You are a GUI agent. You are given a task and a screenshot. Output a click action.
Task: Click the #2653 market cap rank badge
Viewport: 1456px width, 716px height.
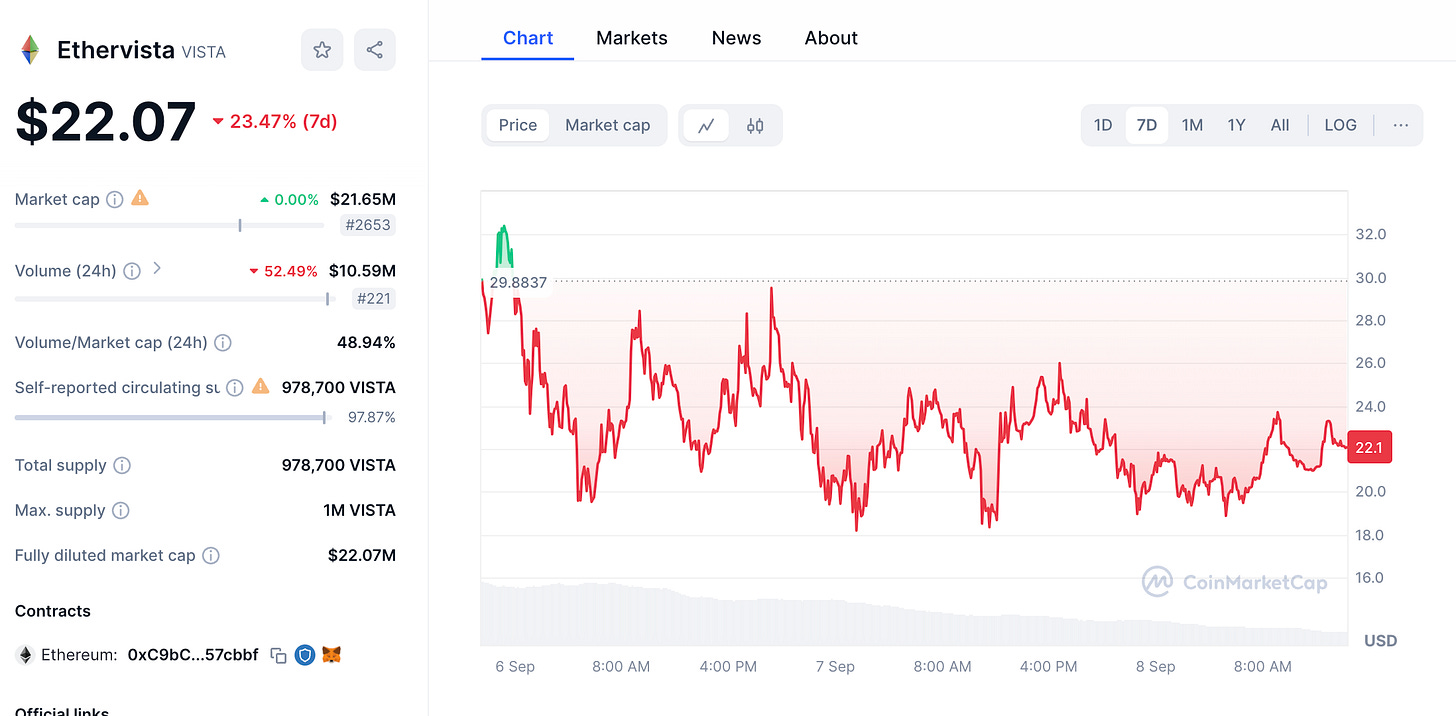[x=369, y=226]
